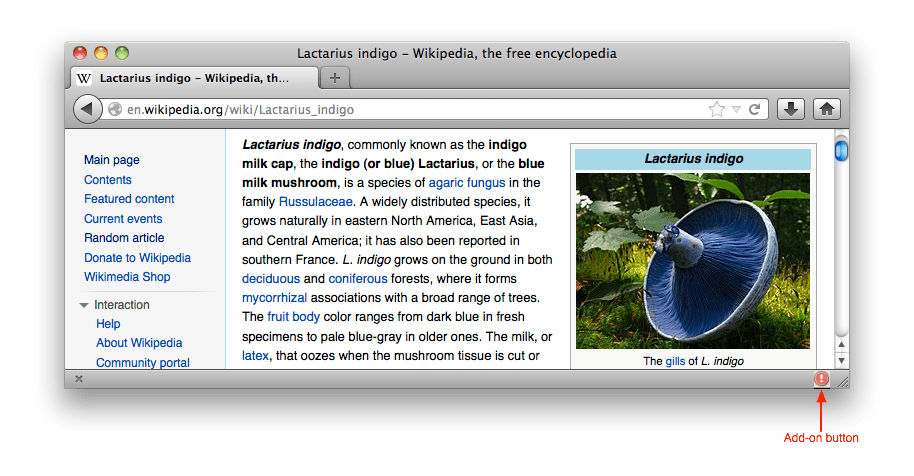
Task: Go to the Home page button
Action: coord(827,109)
